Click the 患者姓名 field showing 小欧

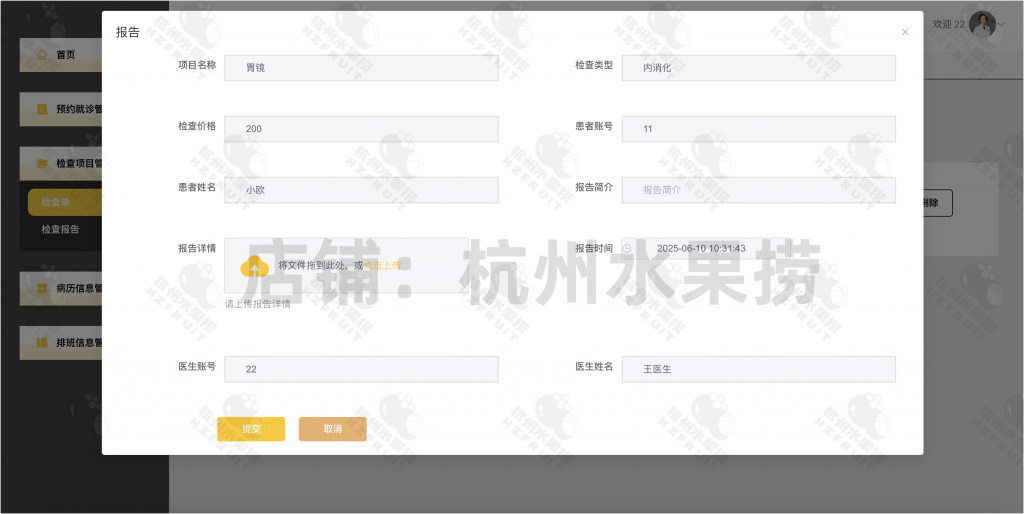click(361, 190)
